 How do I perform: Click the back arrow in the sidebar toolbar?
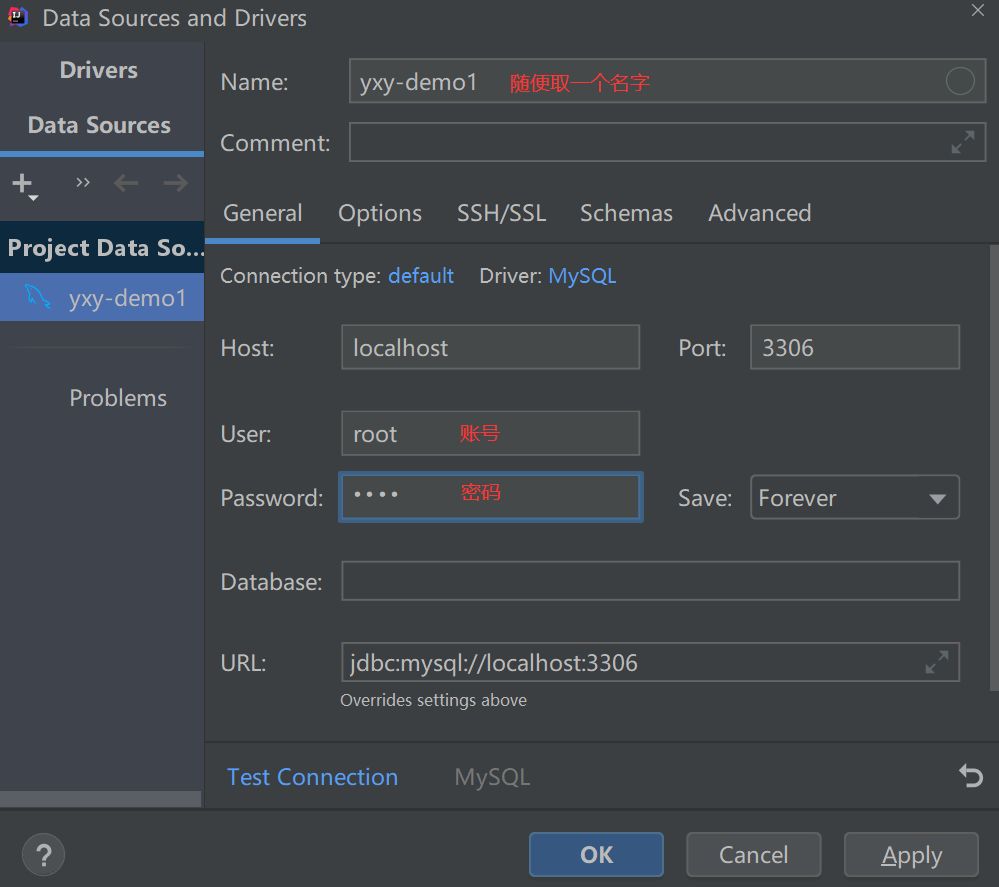pos(126,184)
